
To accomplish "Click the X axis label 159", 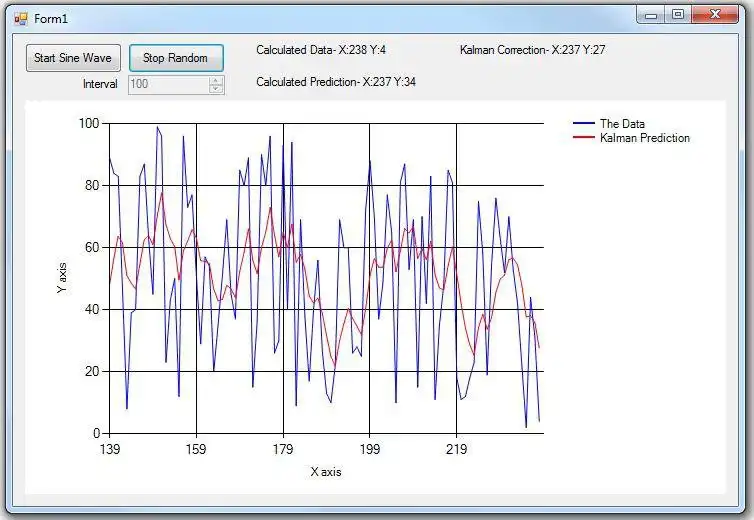I will pyautogui.click(x=196, y=449).
